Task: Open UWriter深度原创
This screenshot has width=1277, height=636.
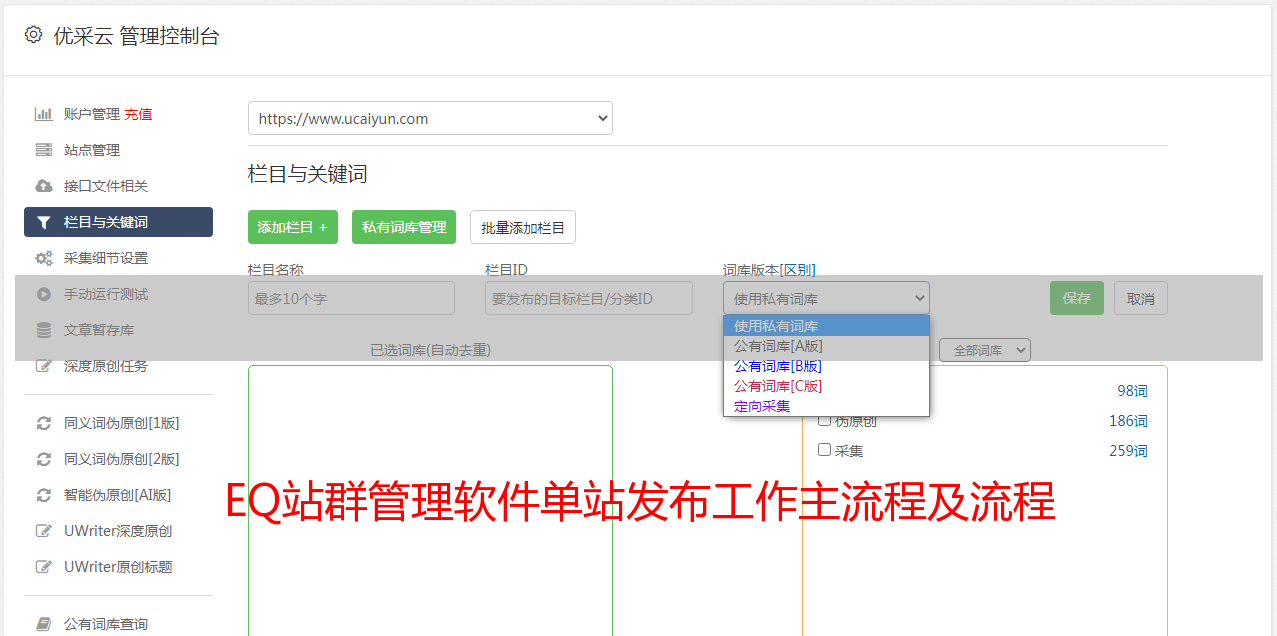Action: coord(118,531)
